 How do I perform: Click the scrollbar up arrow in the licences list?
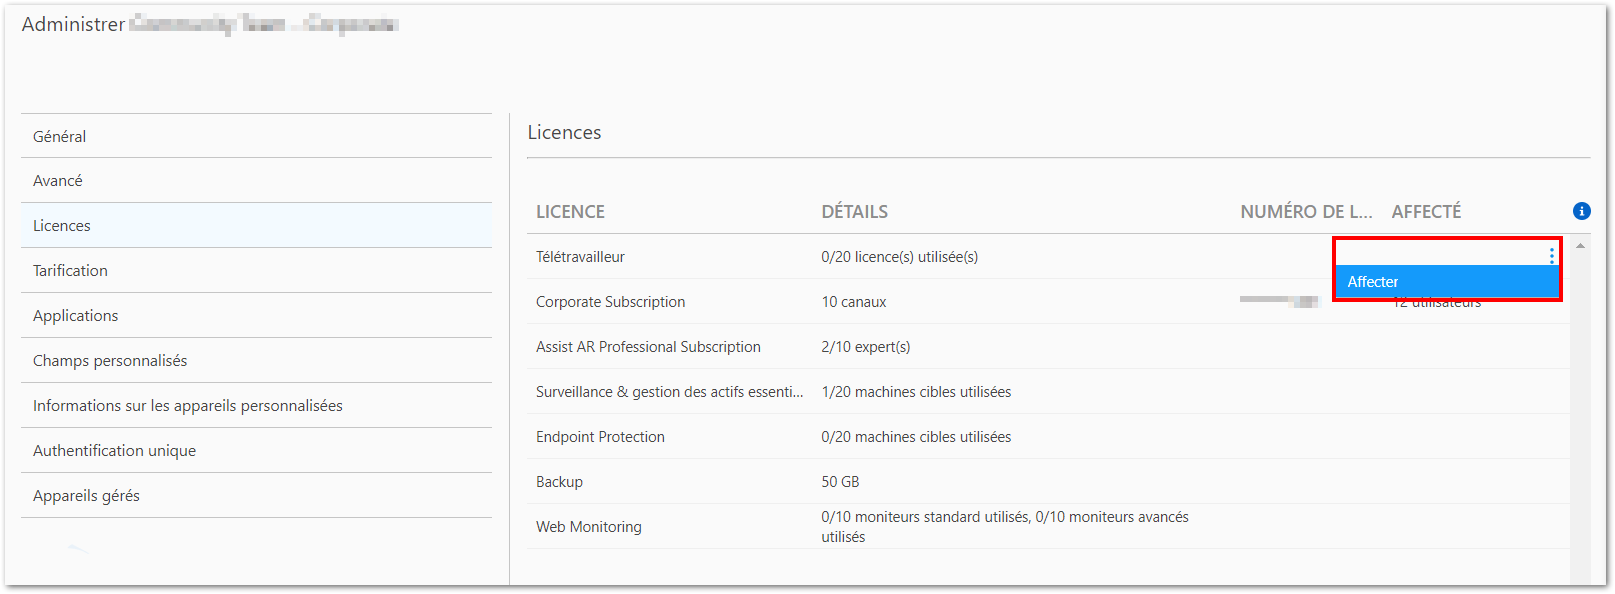pos(1580,245)
